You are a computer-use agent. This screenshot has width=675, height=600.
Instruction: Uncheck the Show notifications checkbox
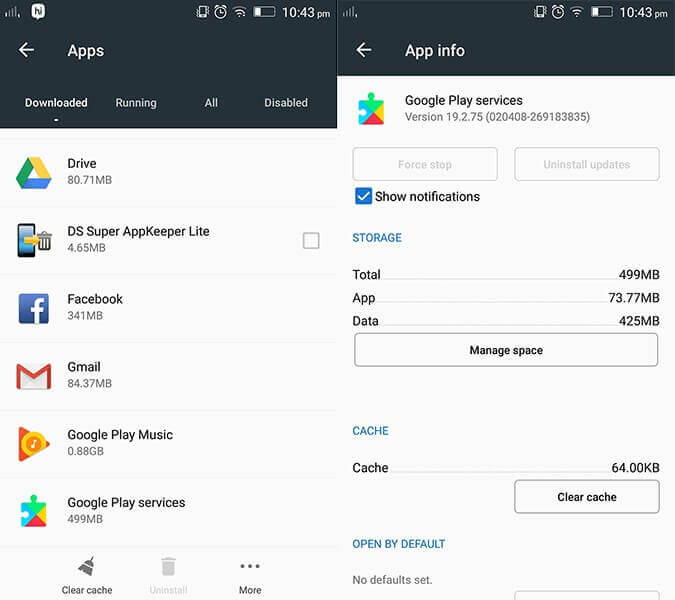(364, 196)
